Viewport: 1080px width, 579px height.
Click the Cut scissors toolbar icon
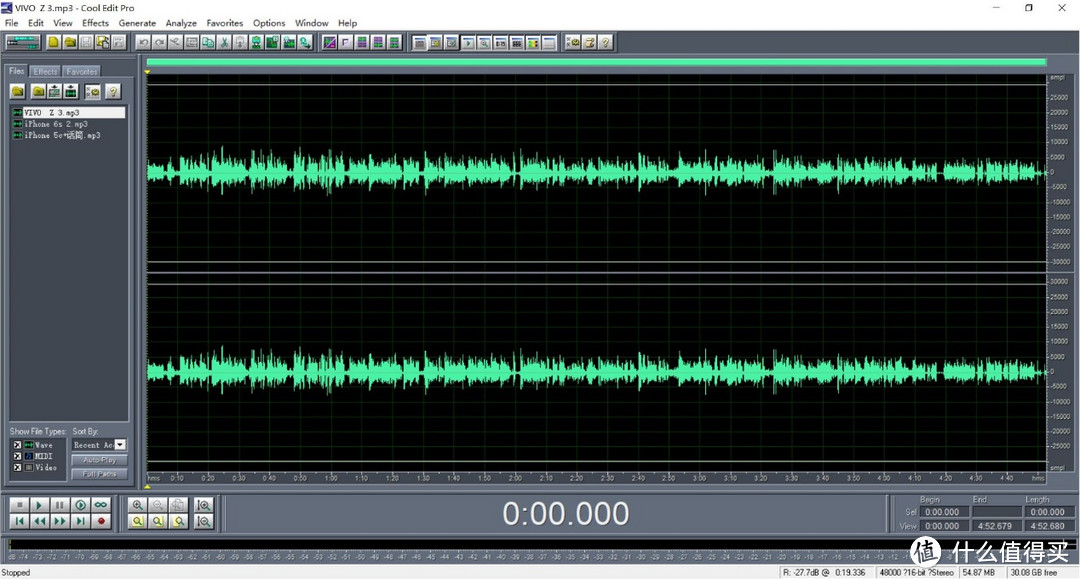point(224,43)
